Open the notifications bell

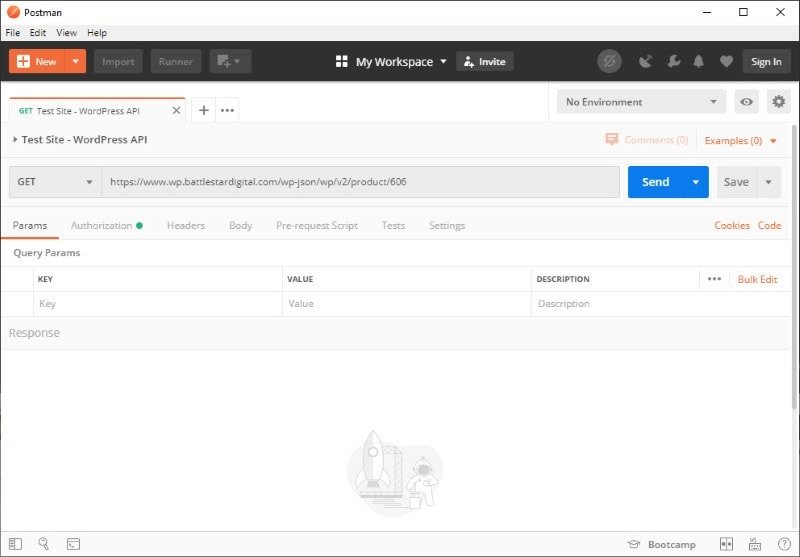[x=698, y=61]
